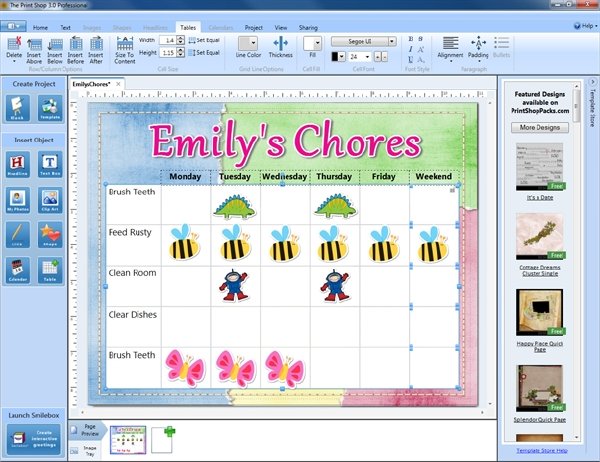Screen dimensions: 600x462
Task: Open the Line Color dropdown
Action: 253,43
